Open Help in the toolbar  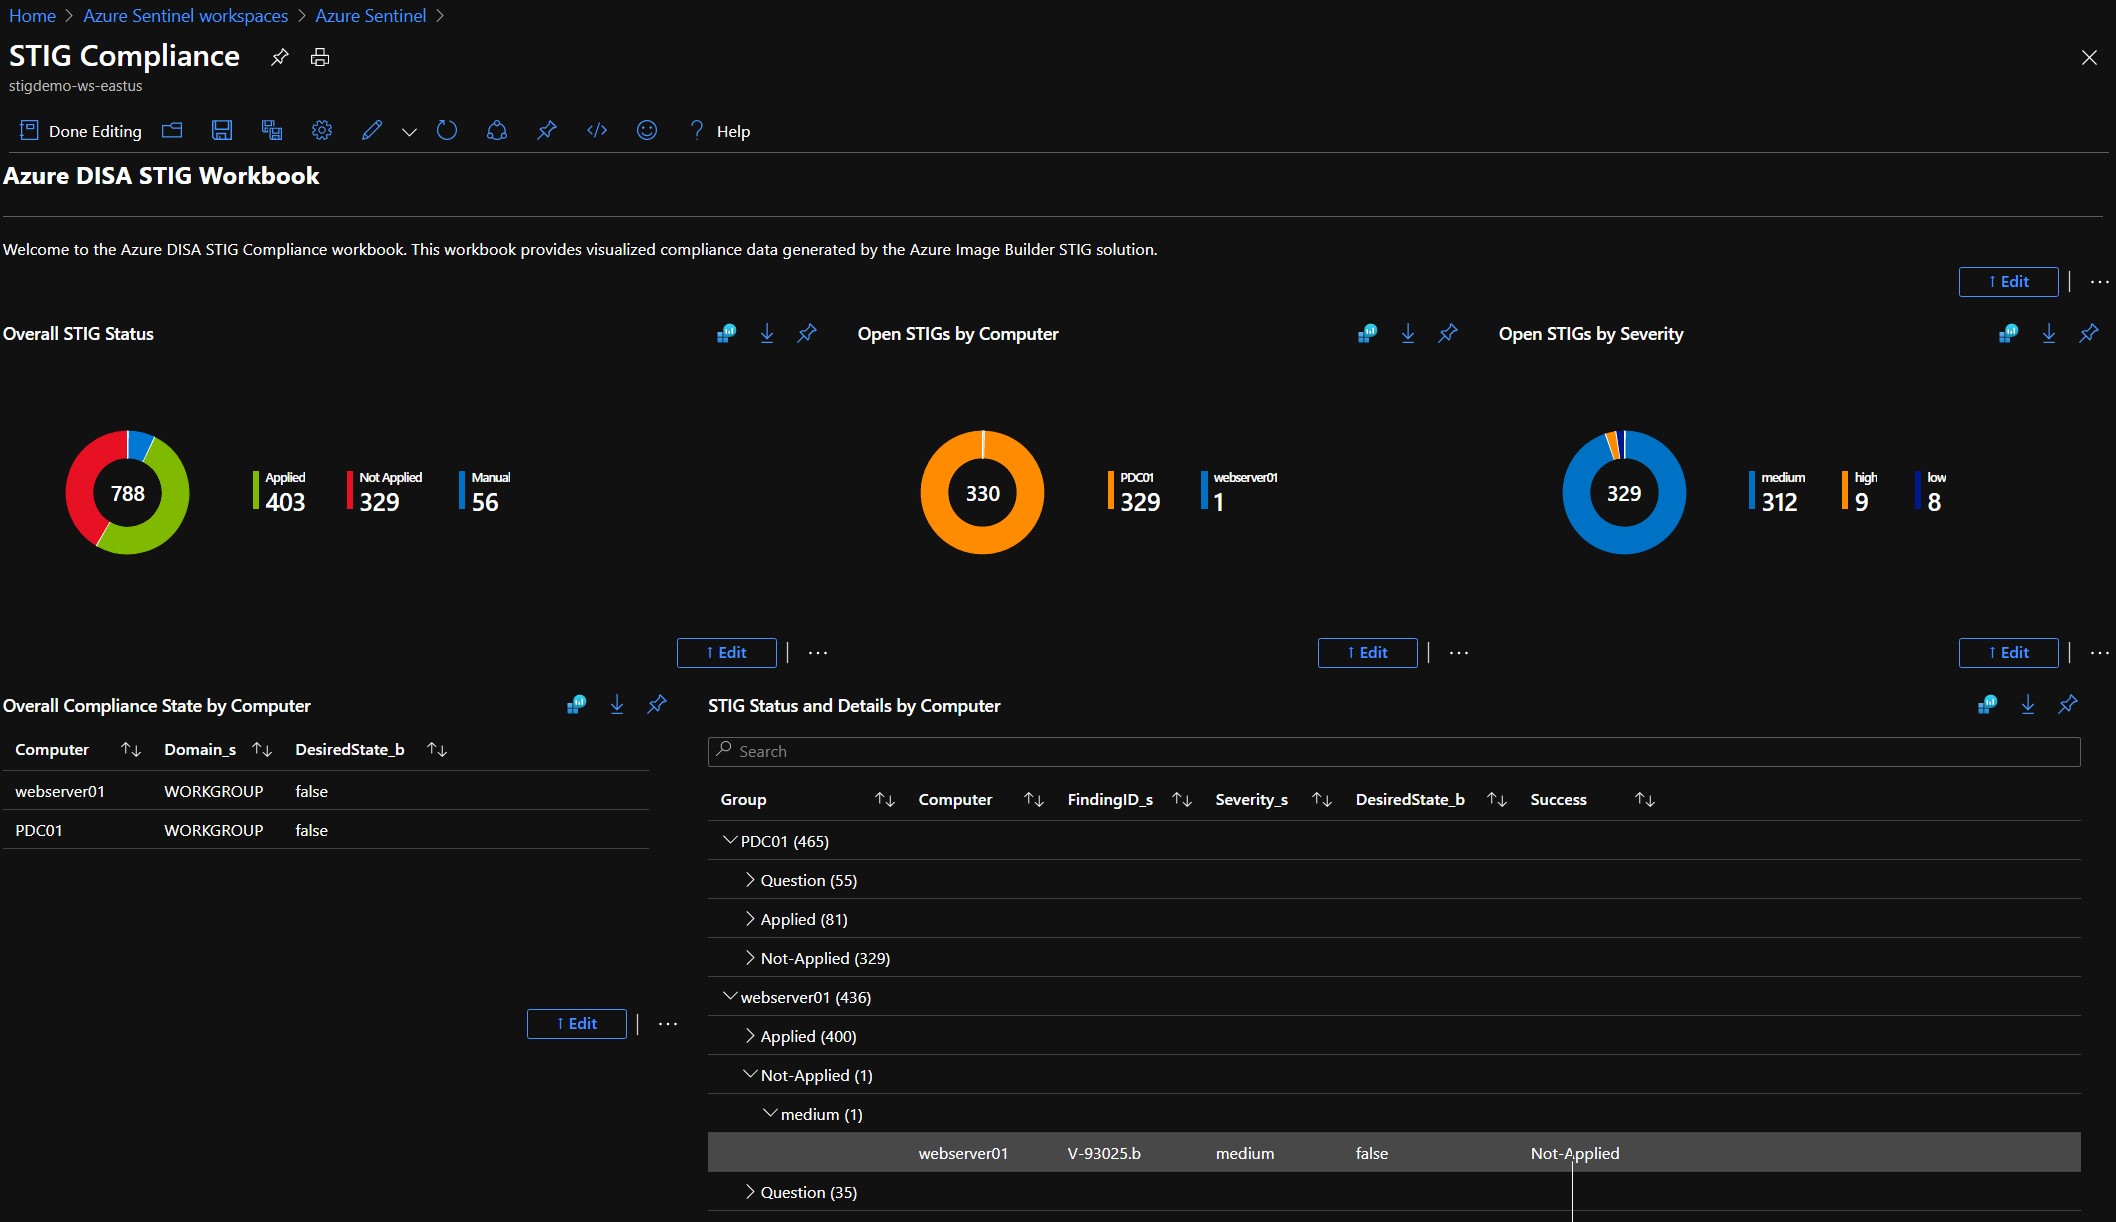point(720,131)
